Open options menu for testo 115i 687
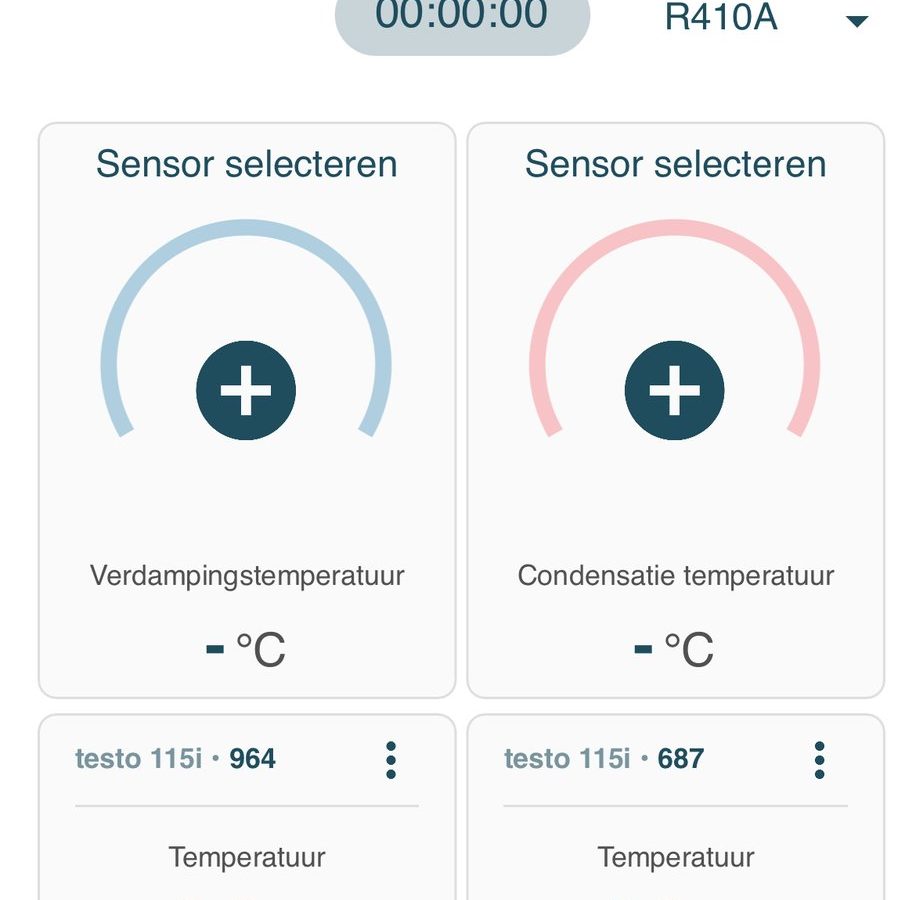The height and width of the screenshot is (900, 923). 819,760
